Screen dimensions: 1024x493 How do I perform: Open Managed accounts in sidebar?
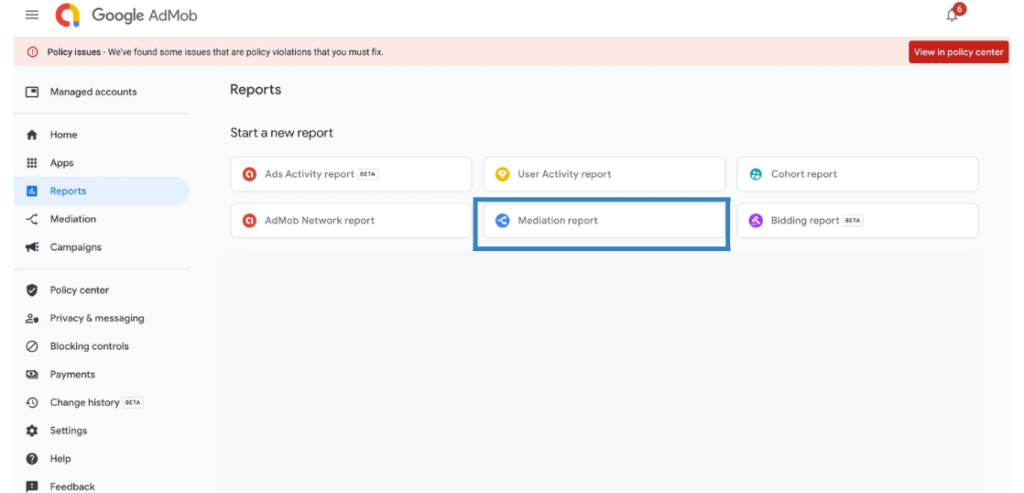tap(93, 92)
